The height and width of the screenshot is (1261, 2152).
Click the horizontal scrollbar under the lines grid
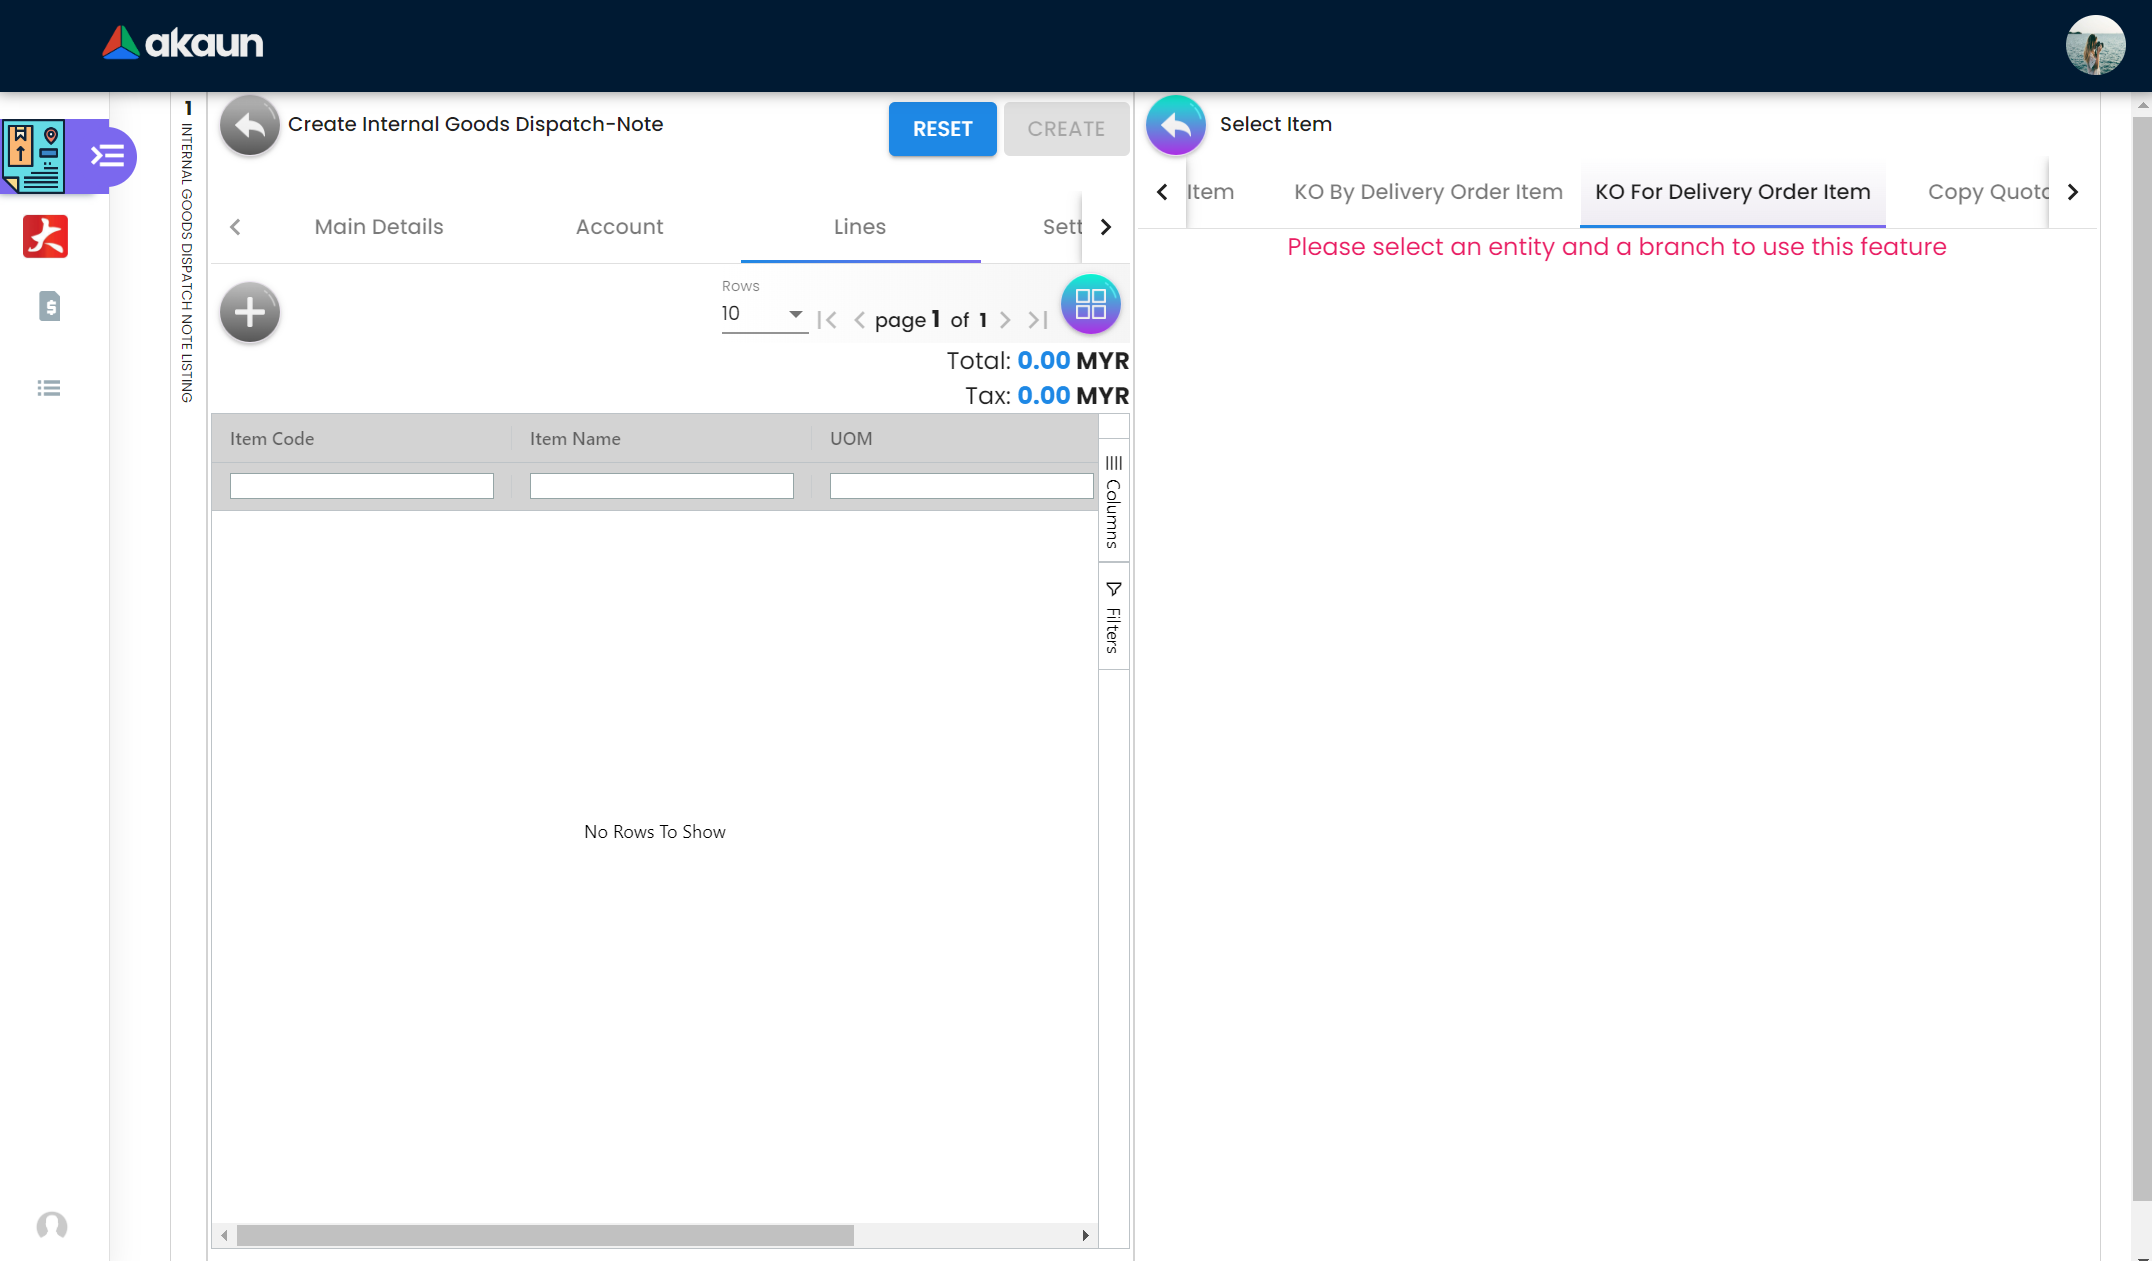[x=545, y=1236]
